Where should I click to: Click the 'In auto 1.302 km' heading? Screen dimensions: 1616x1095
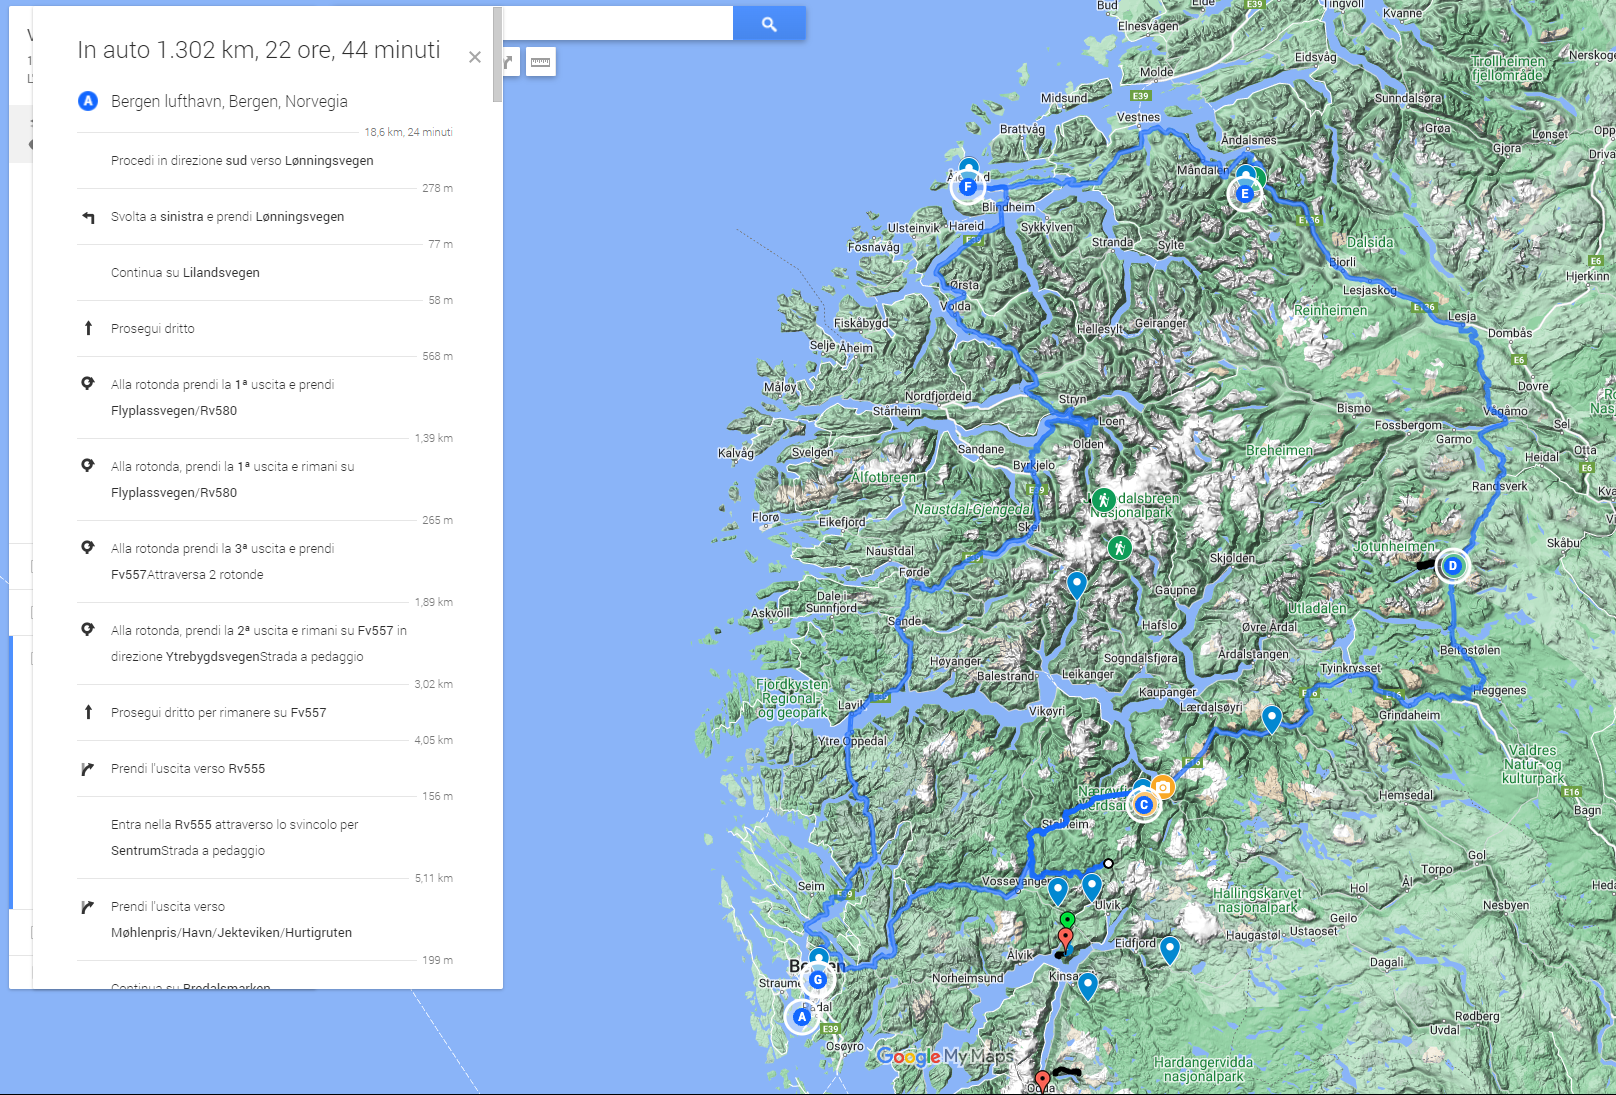click(x=259, y=50)
